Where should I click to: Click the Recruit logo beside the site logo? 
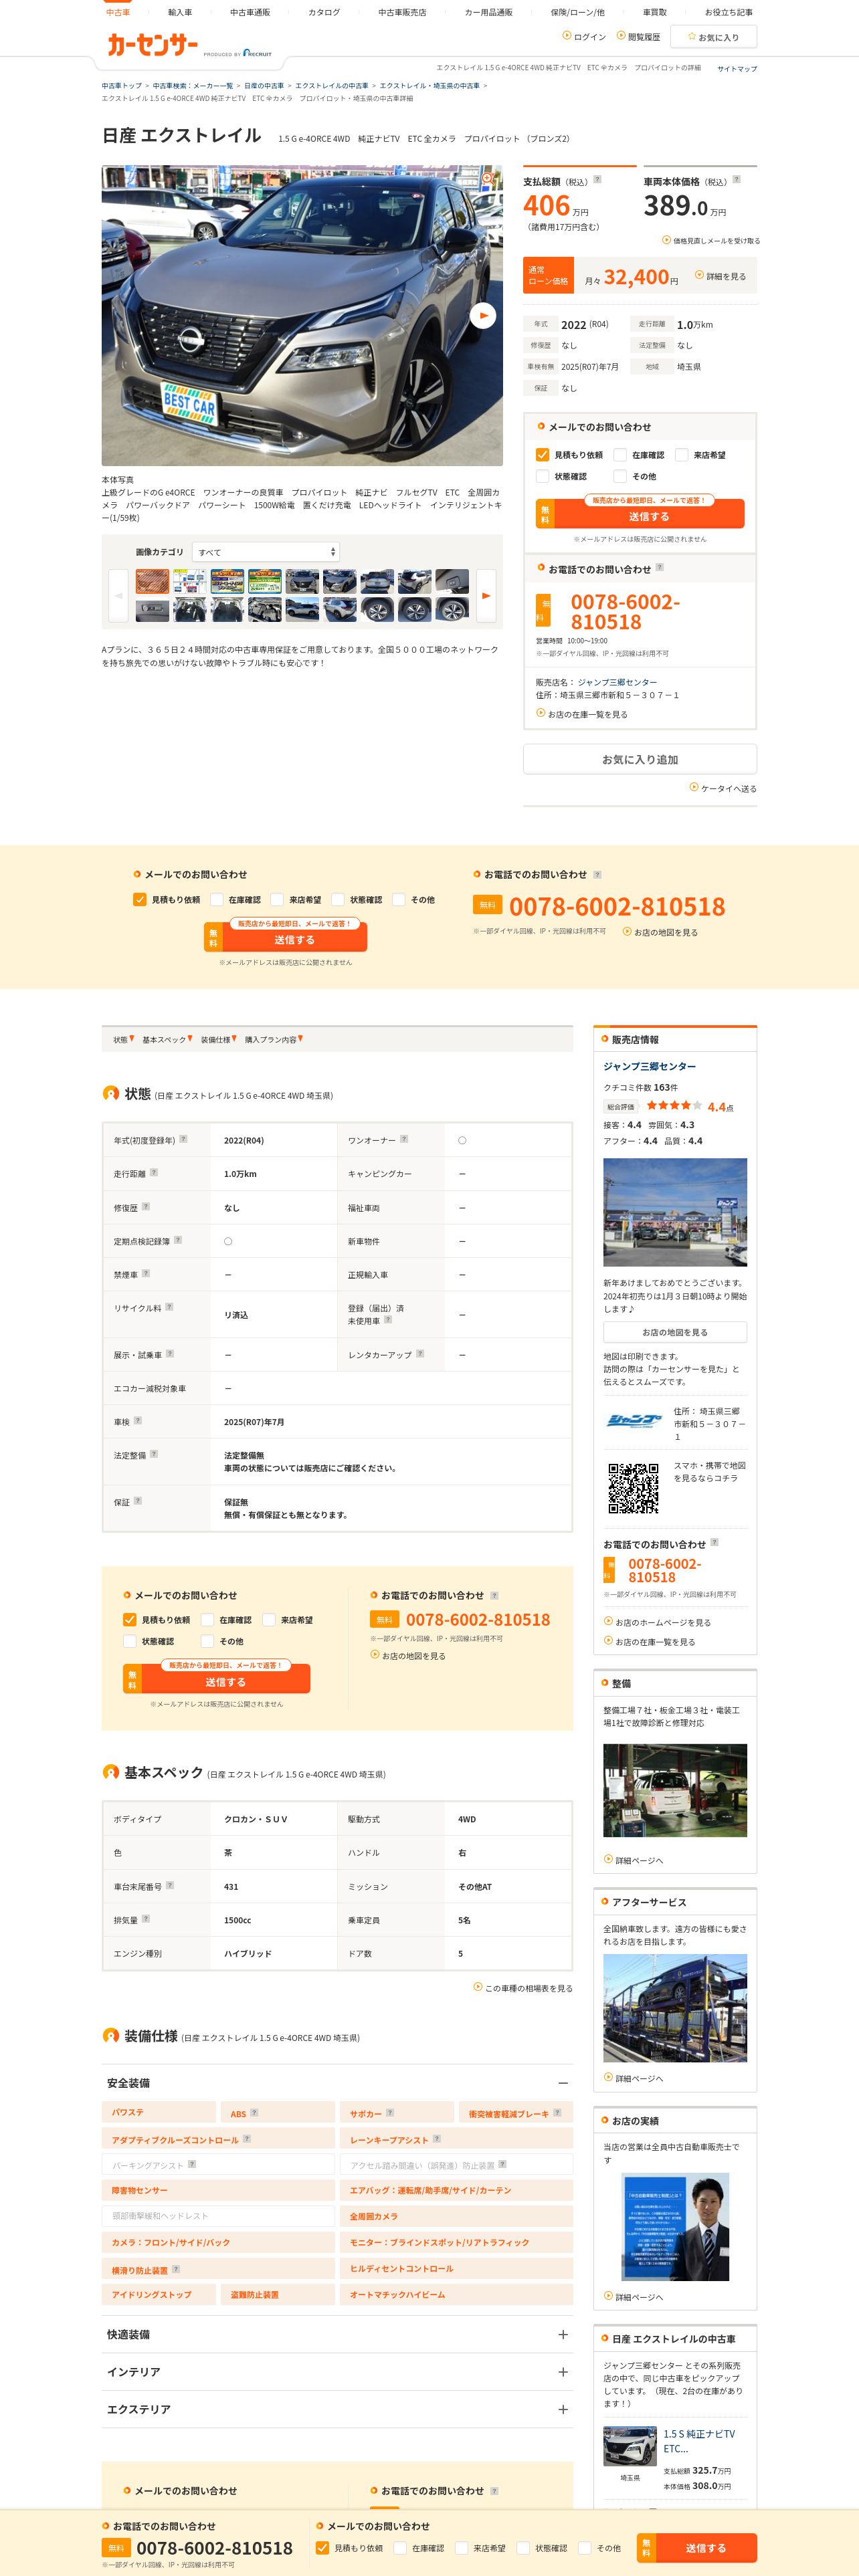(x=258, y=53)
